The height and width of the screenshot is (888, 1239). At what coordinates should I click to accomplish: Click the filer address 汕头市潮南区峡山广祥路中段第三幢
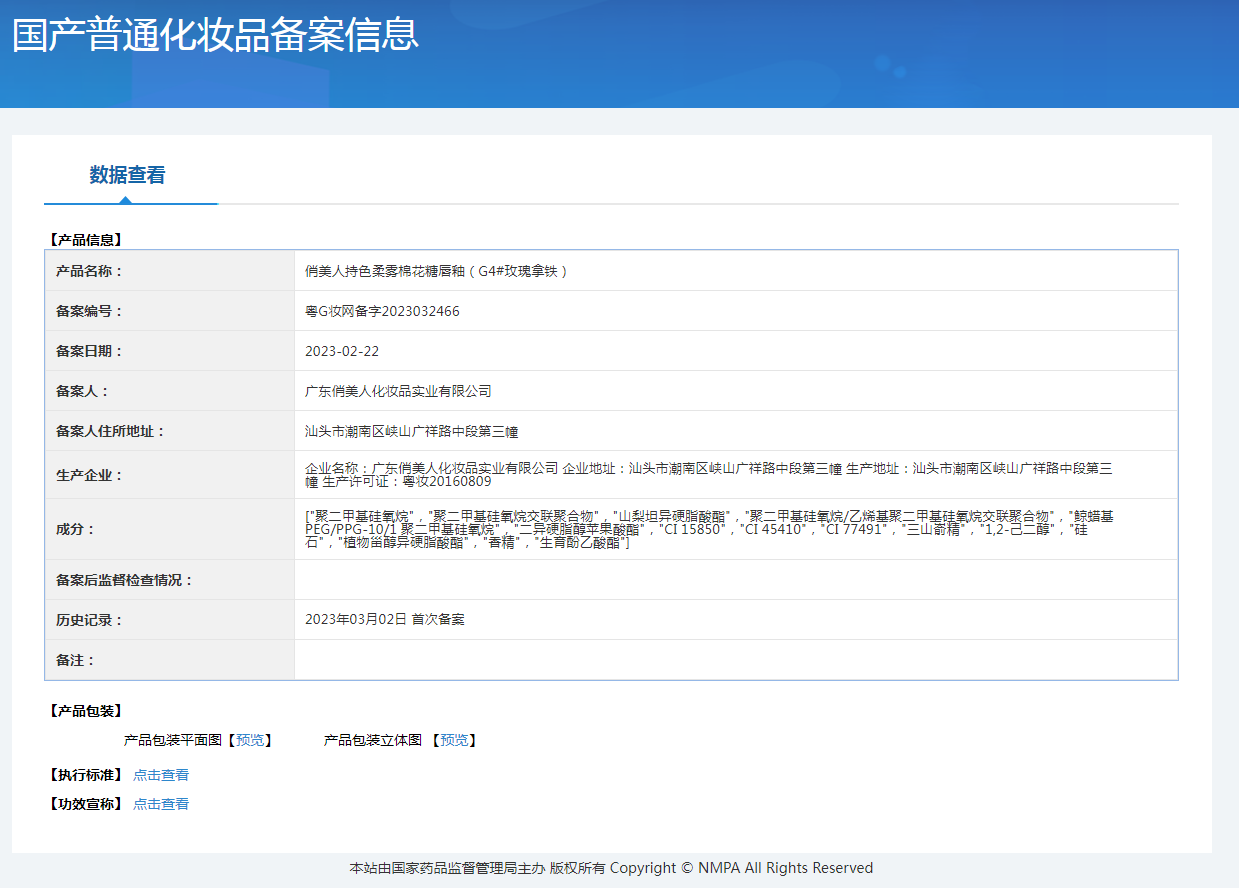pos(411,431)
